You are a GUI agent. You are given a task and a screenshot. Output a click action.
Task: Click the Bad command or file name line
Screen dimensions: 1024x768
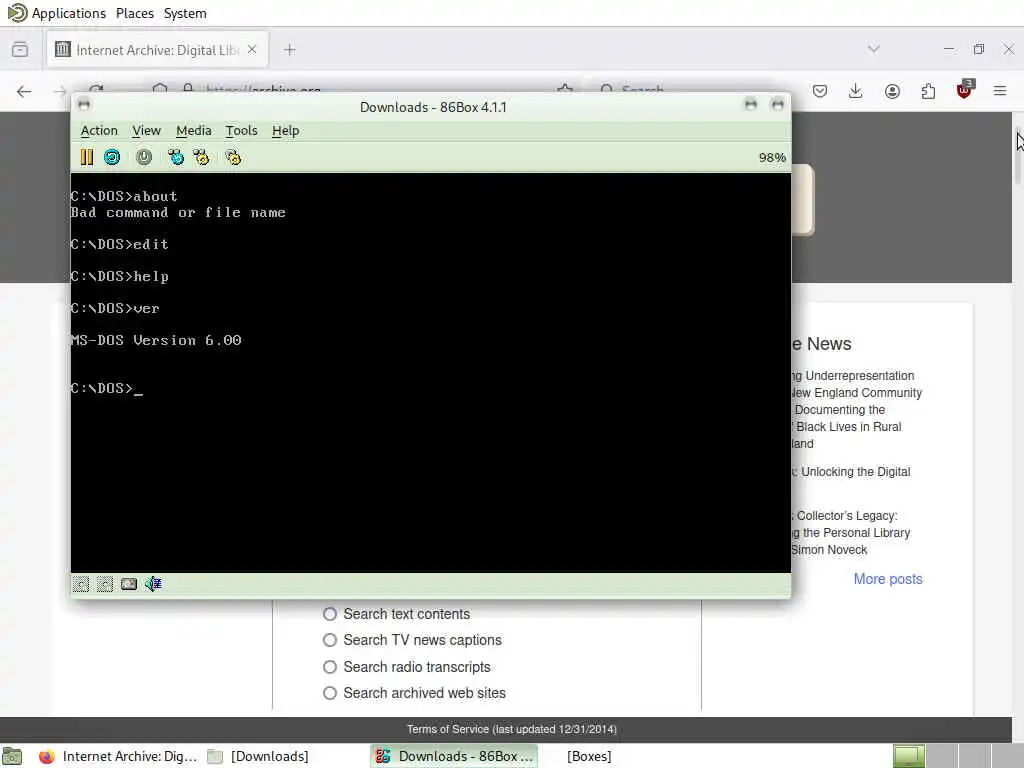[x=178, y=213]
